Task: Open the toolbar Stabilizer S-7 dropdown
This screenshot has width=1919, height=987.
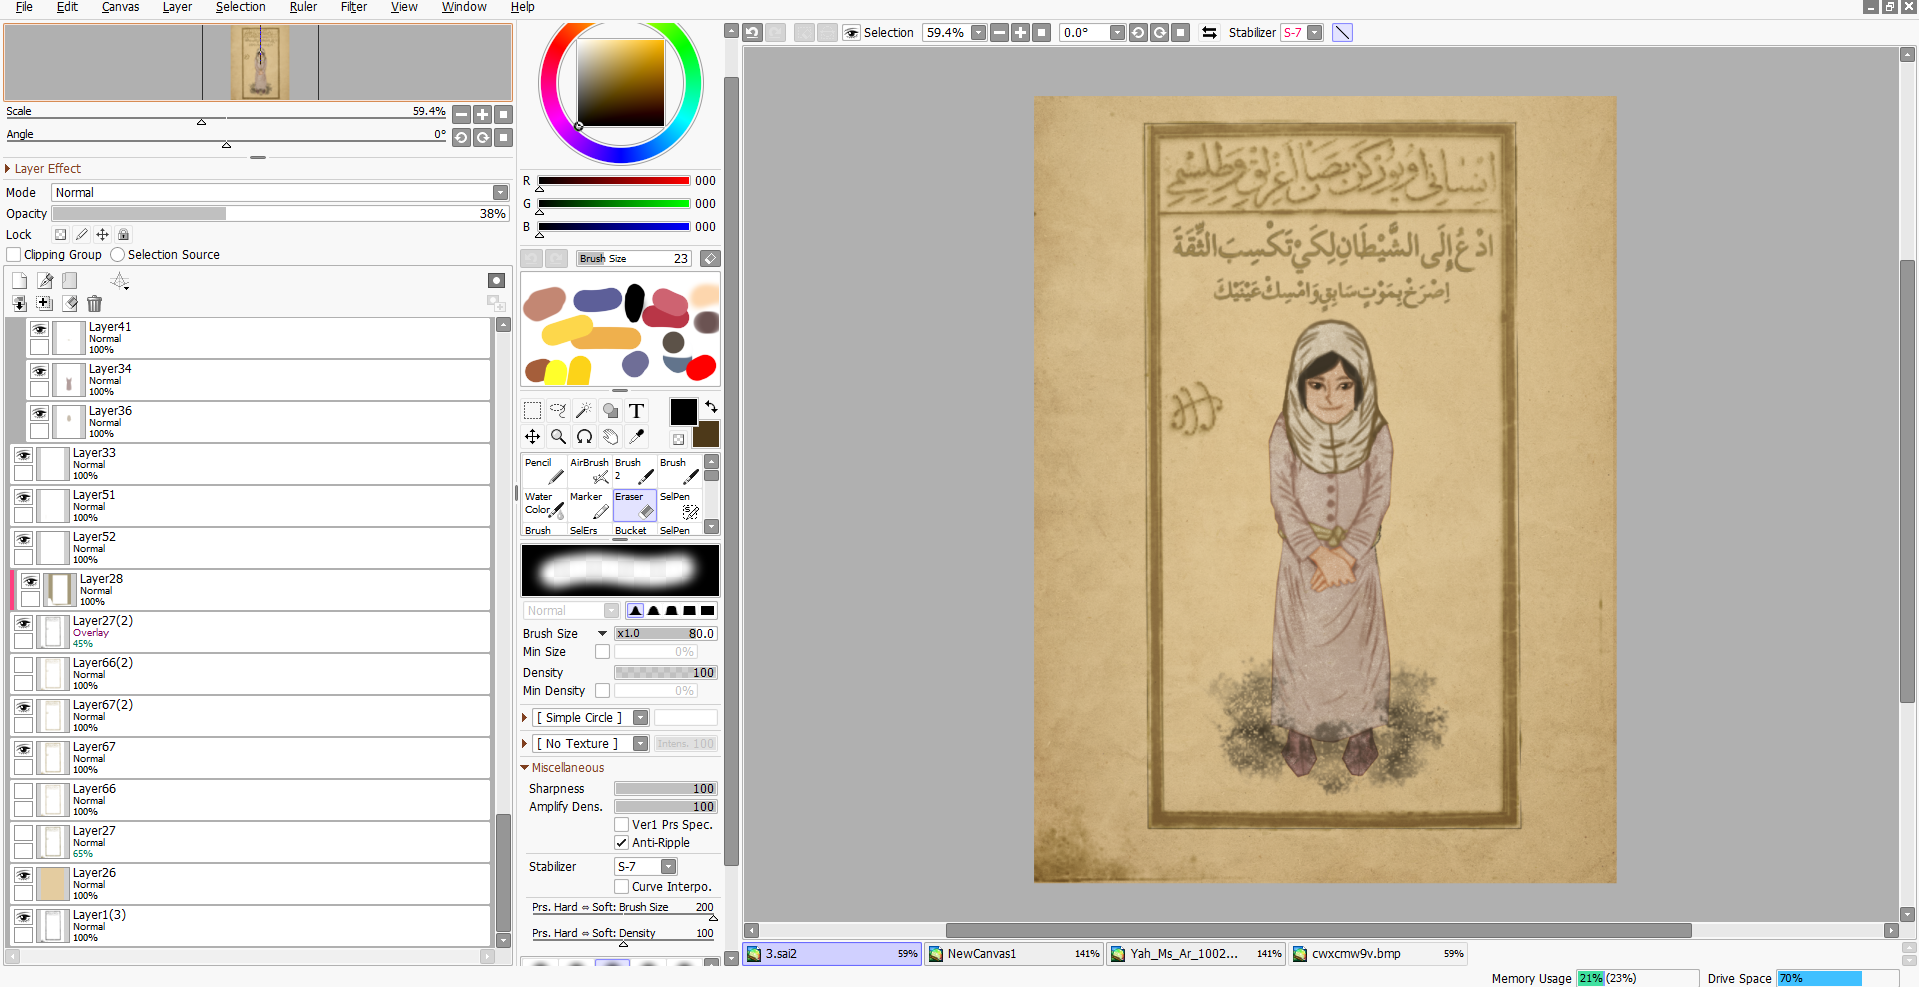Action: [x=1315, y=33]
